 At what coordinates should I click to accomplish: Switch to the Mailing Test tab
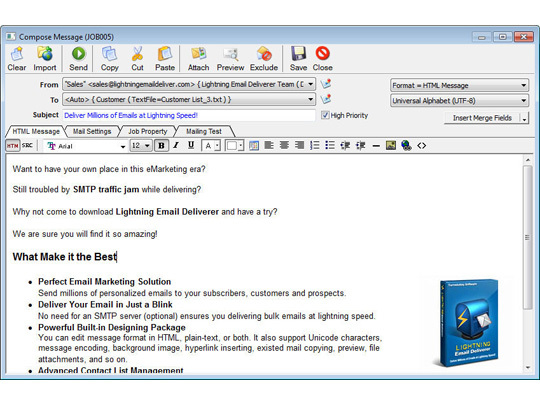204,131
